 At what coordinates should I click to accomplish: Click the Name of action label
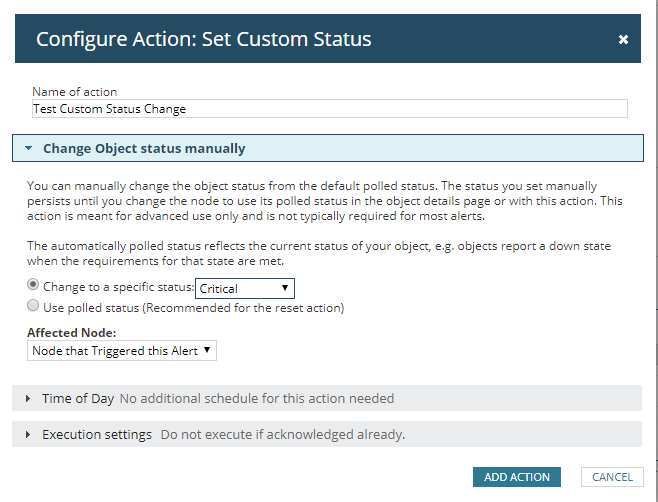click(x=74, y=92)
